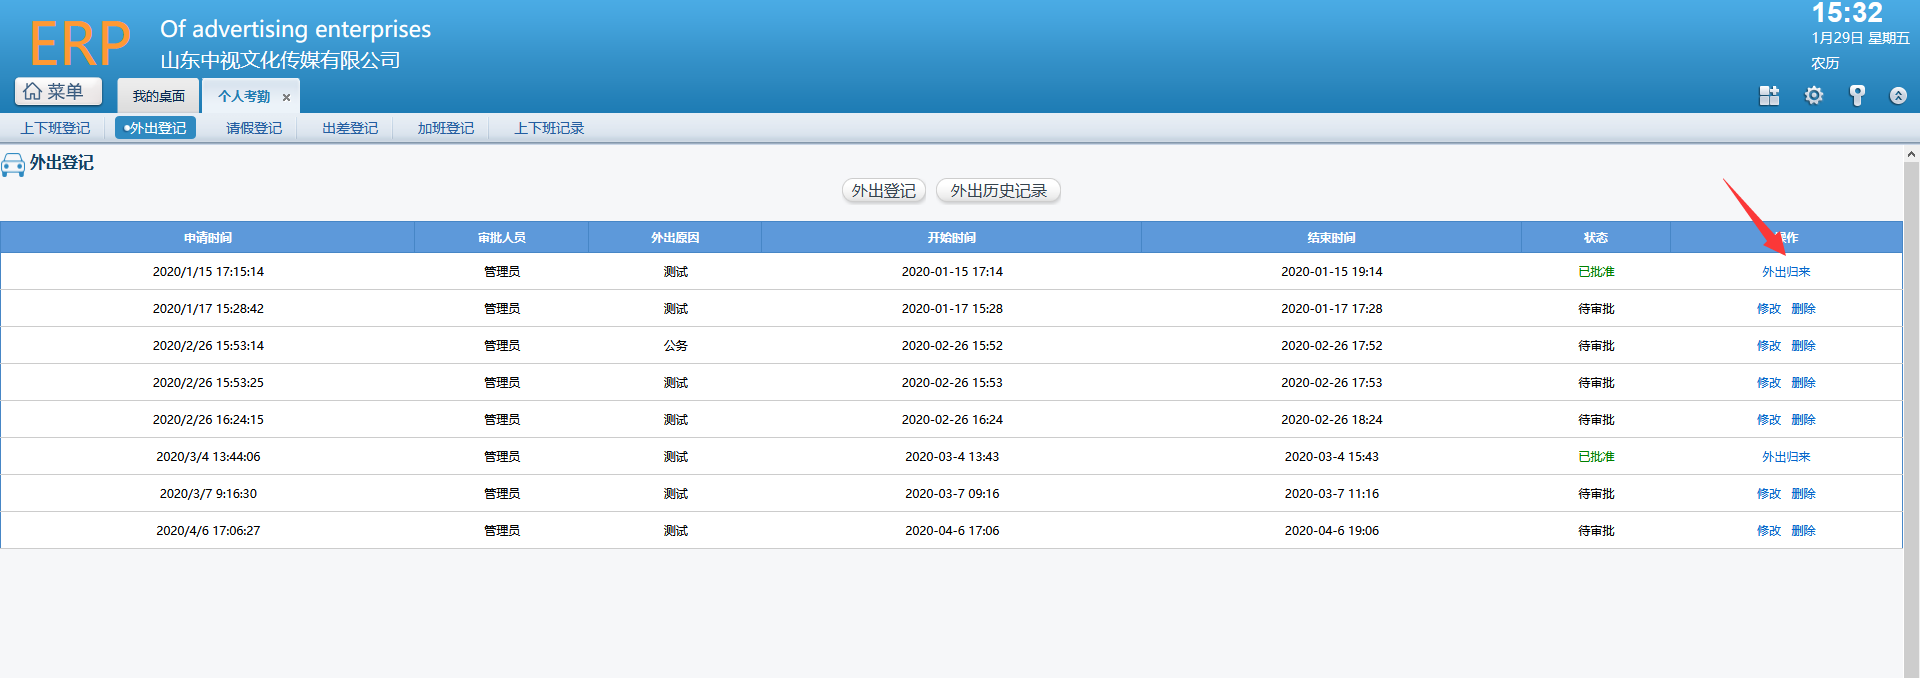
Task: Switch to the 个人考勤 tab
Action: (244, 96)
